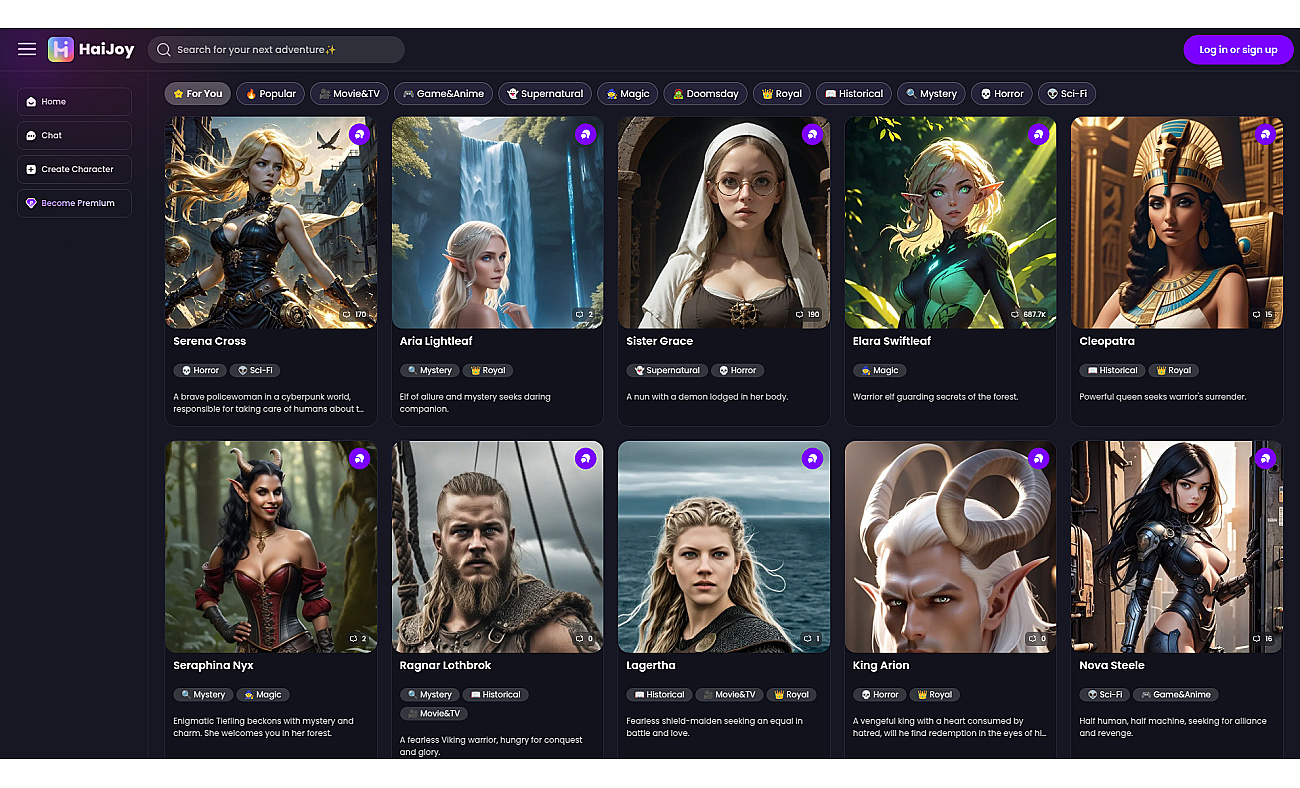Click the King Arion name title
This screenshot has height=788, width=1300.
[881, 665]
